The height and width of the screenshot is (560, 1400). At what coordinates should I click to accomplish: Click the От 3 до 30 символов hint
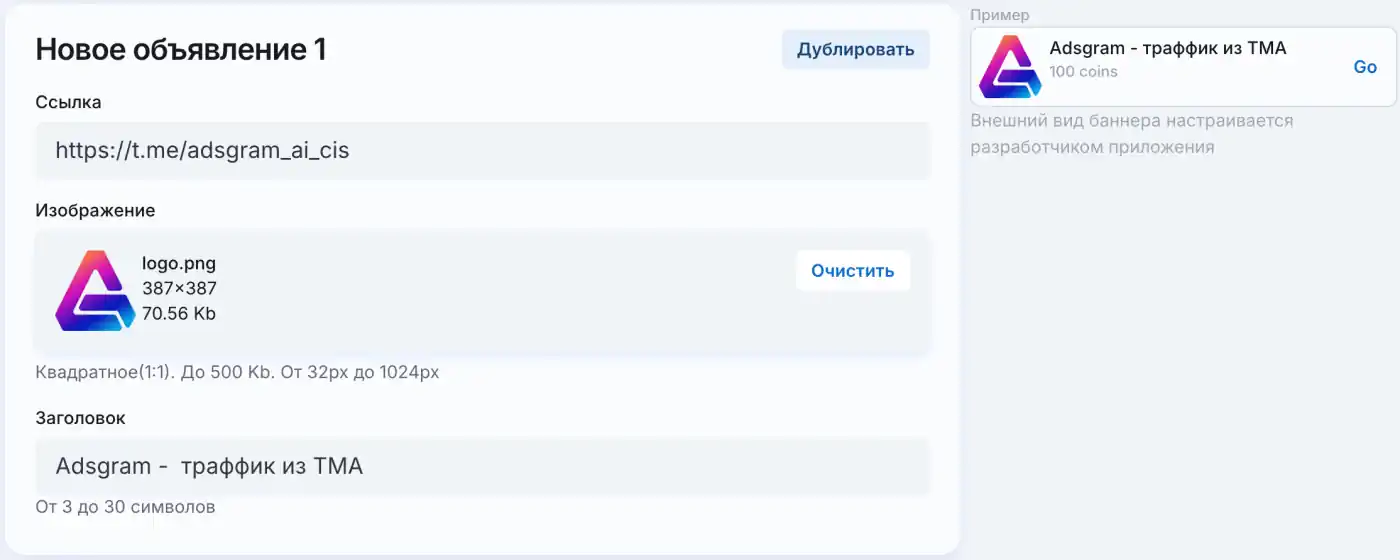click(x=125, y=507)
